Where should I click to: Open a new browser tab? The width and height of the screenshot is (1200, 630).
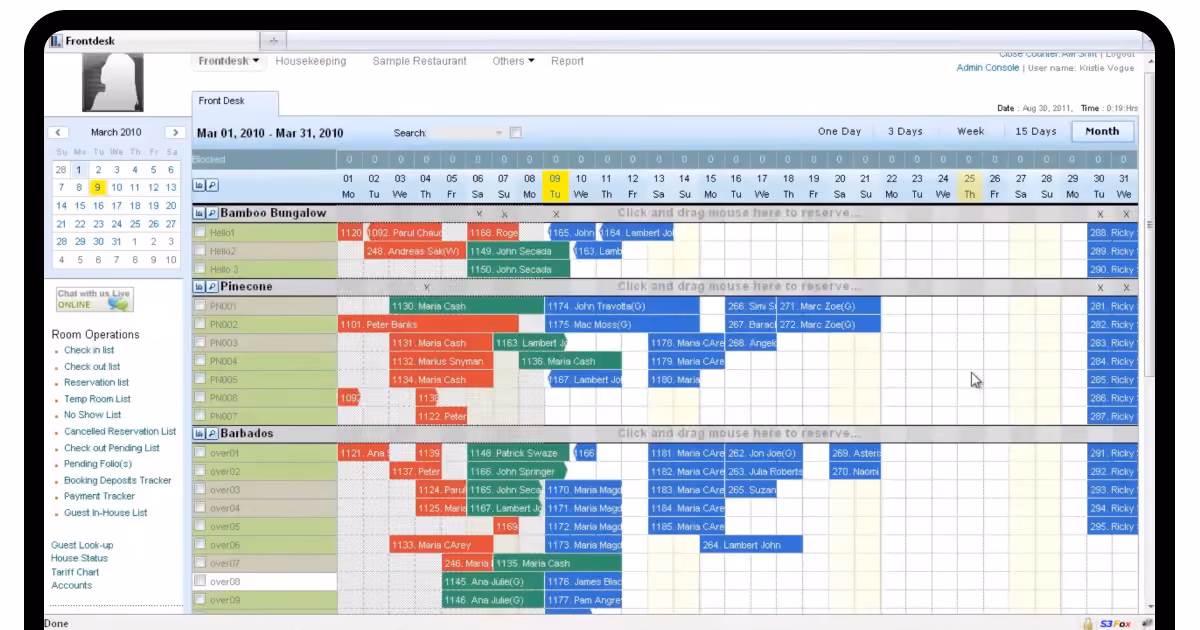(273, 40)
